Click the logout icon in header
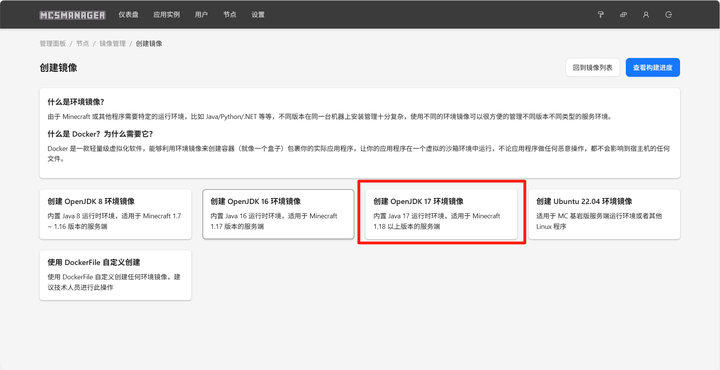 coord(669,15)
